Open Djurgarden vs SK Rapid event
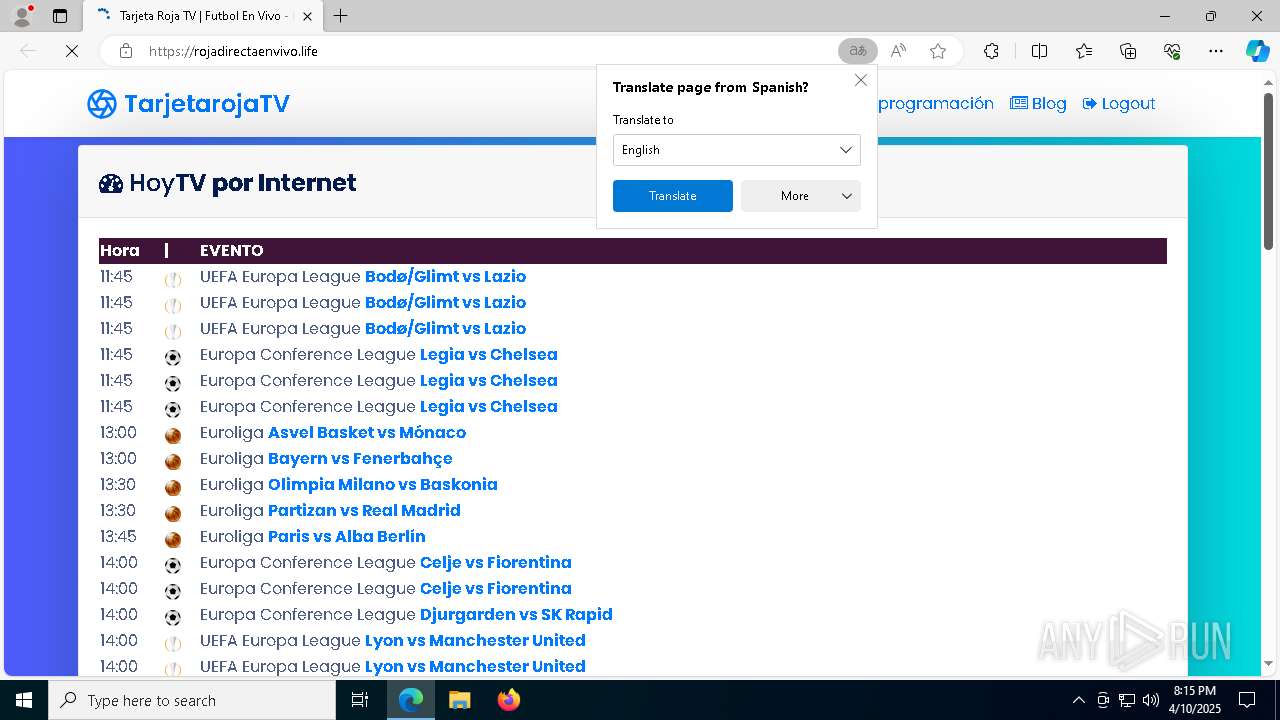The height and width of the screenshot is (720, 1280). pos(516,614)
